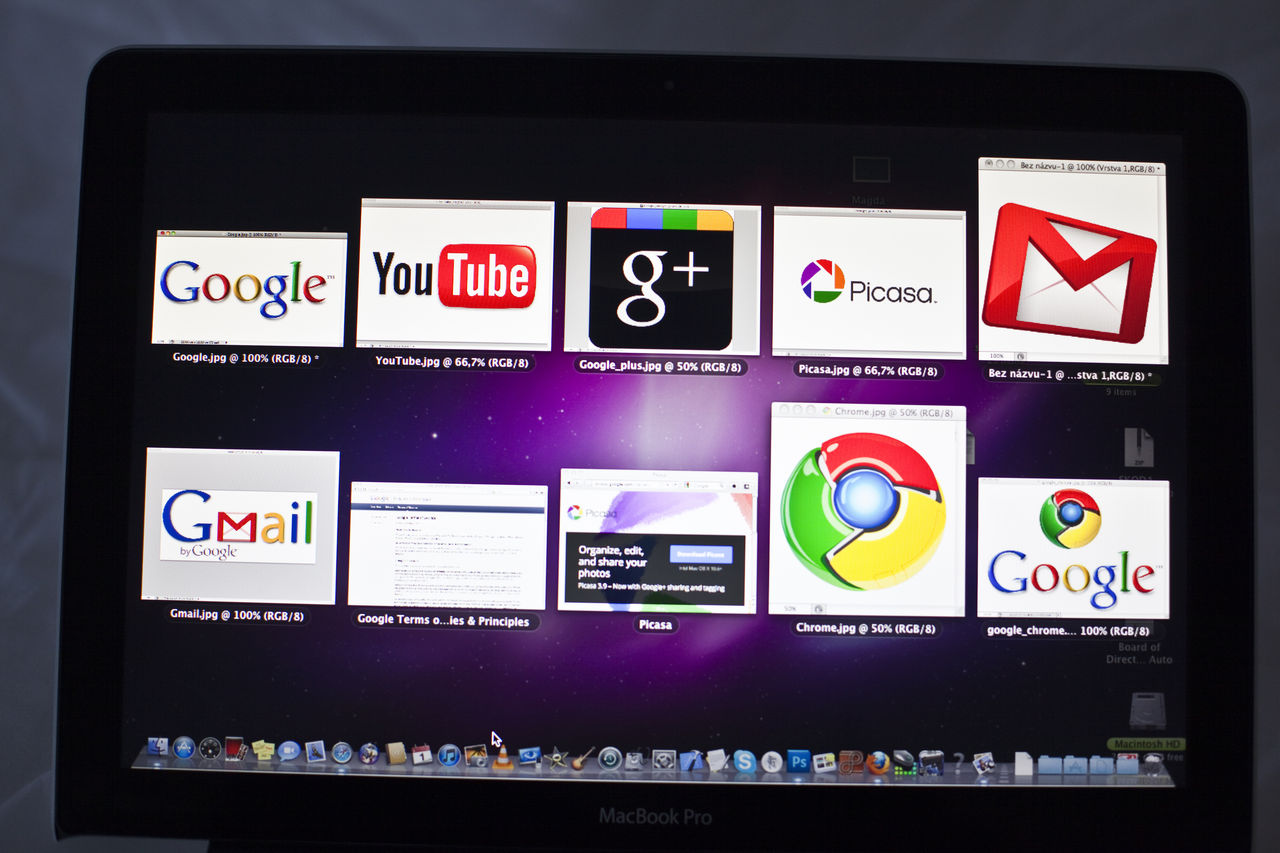The width and height of the screenshot is (1280, 853).
Task: Open Finder from the Dock
Action: coord(158,747)
